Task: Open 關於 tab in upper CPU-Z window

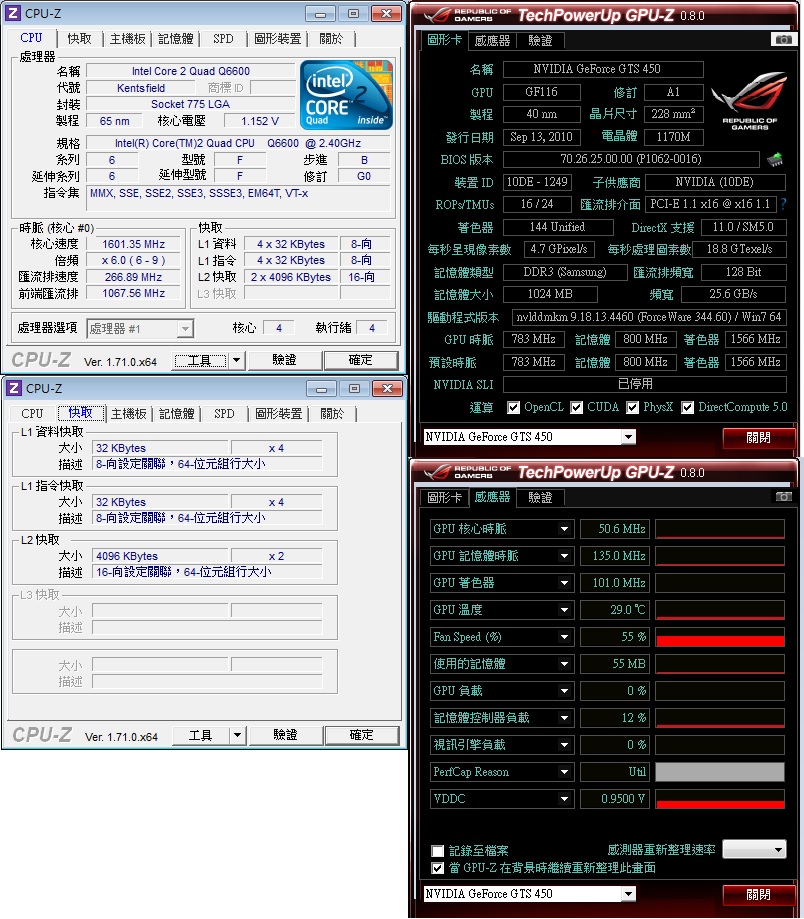Action: (331, 39)
